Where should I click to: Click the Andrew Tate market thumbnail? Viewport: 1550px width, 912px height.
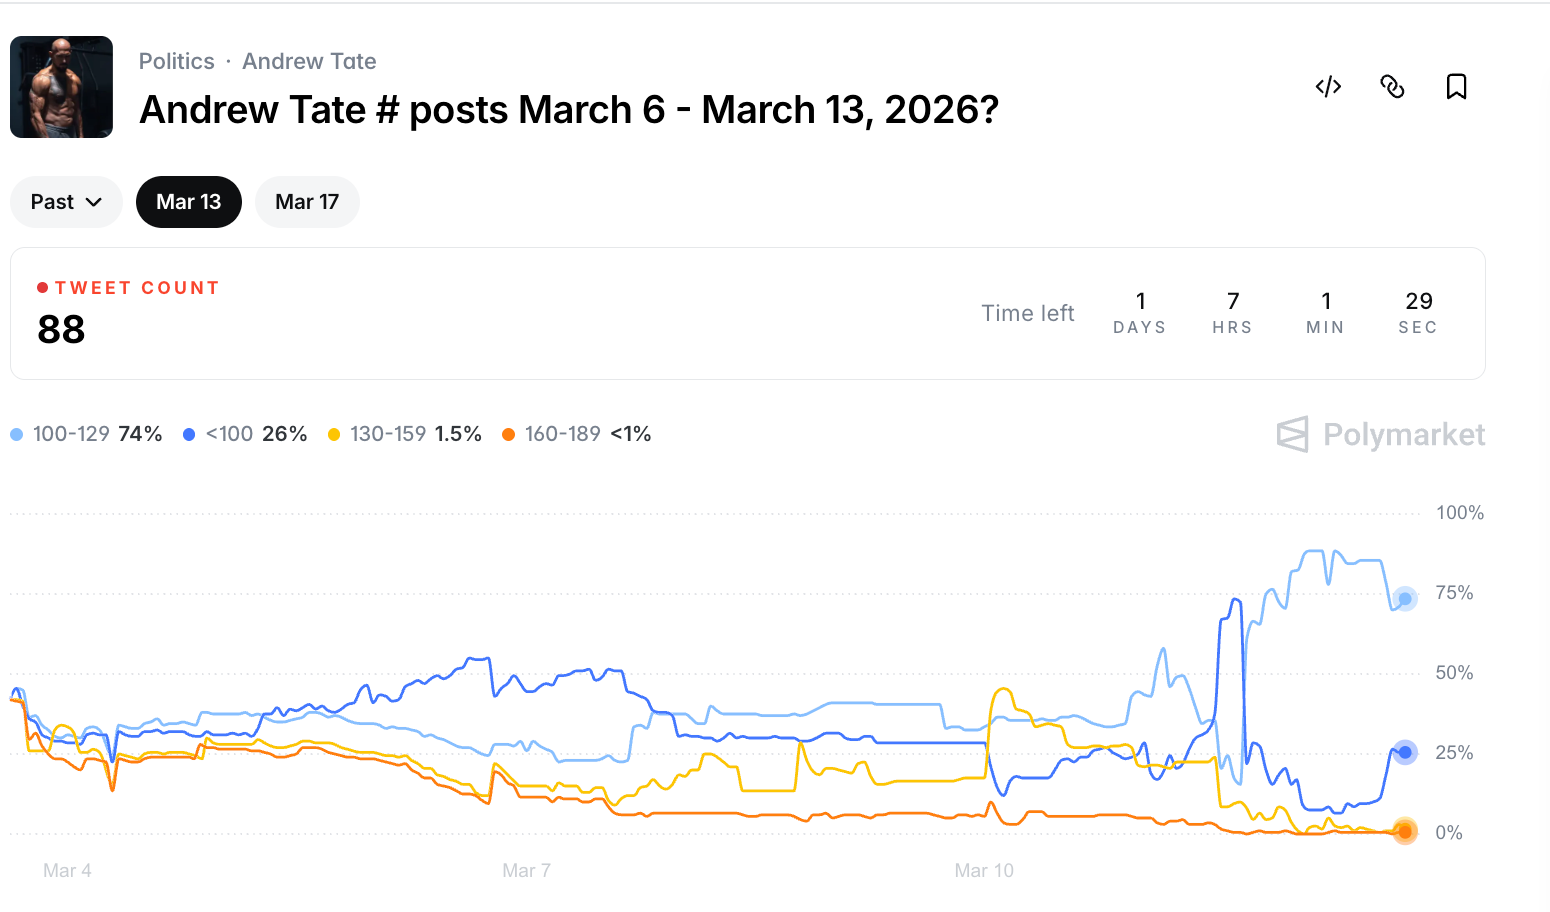click(61, 87)
